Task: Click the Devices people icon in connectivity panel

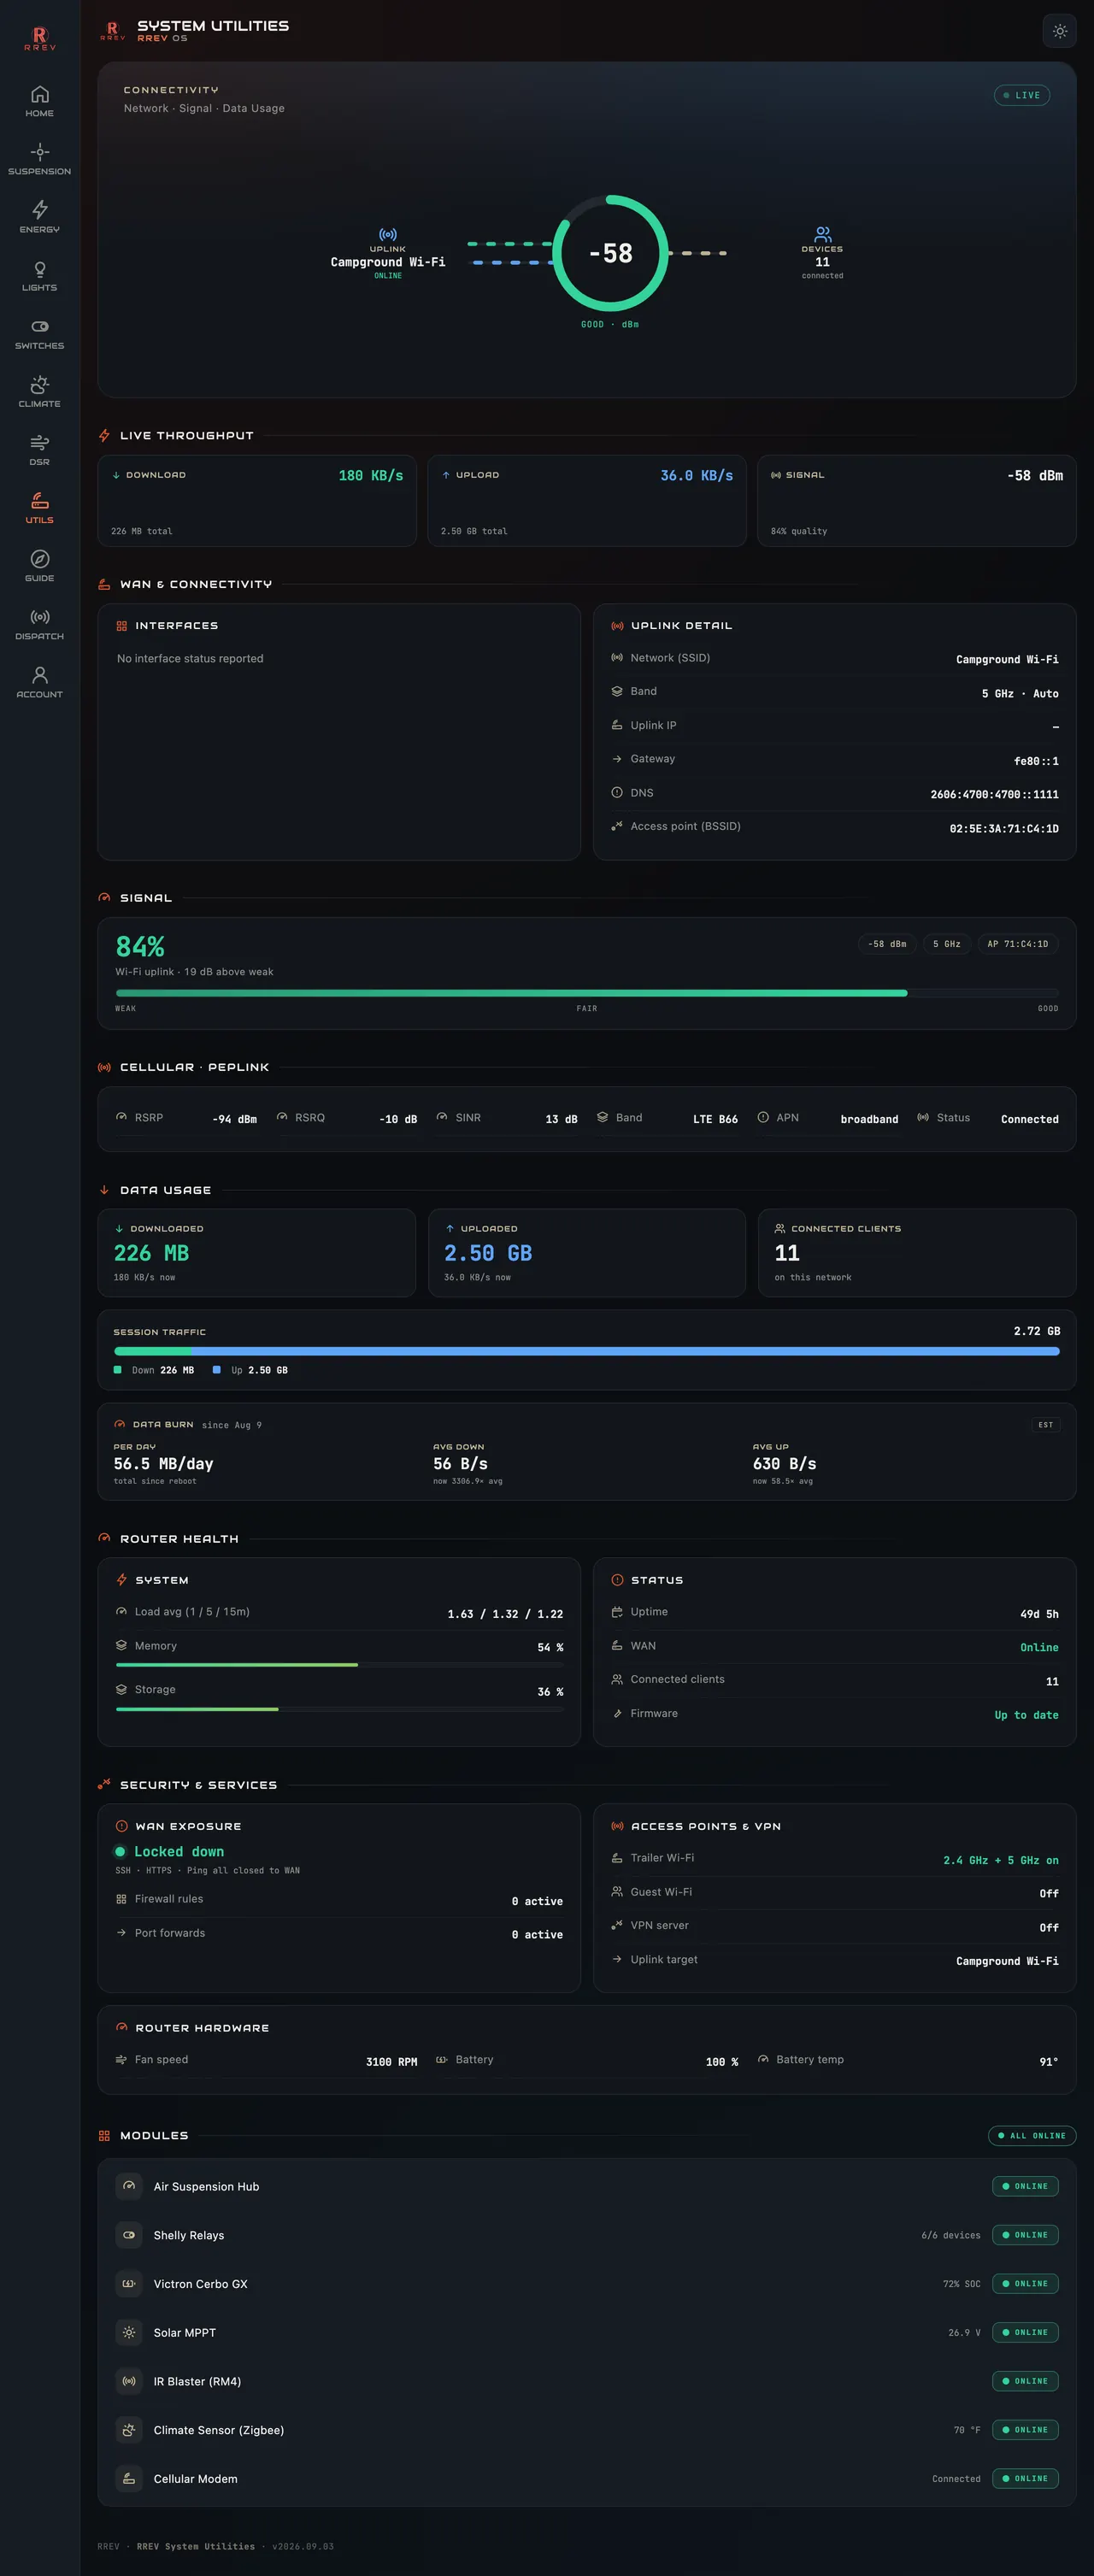Action: coord(822,234)
